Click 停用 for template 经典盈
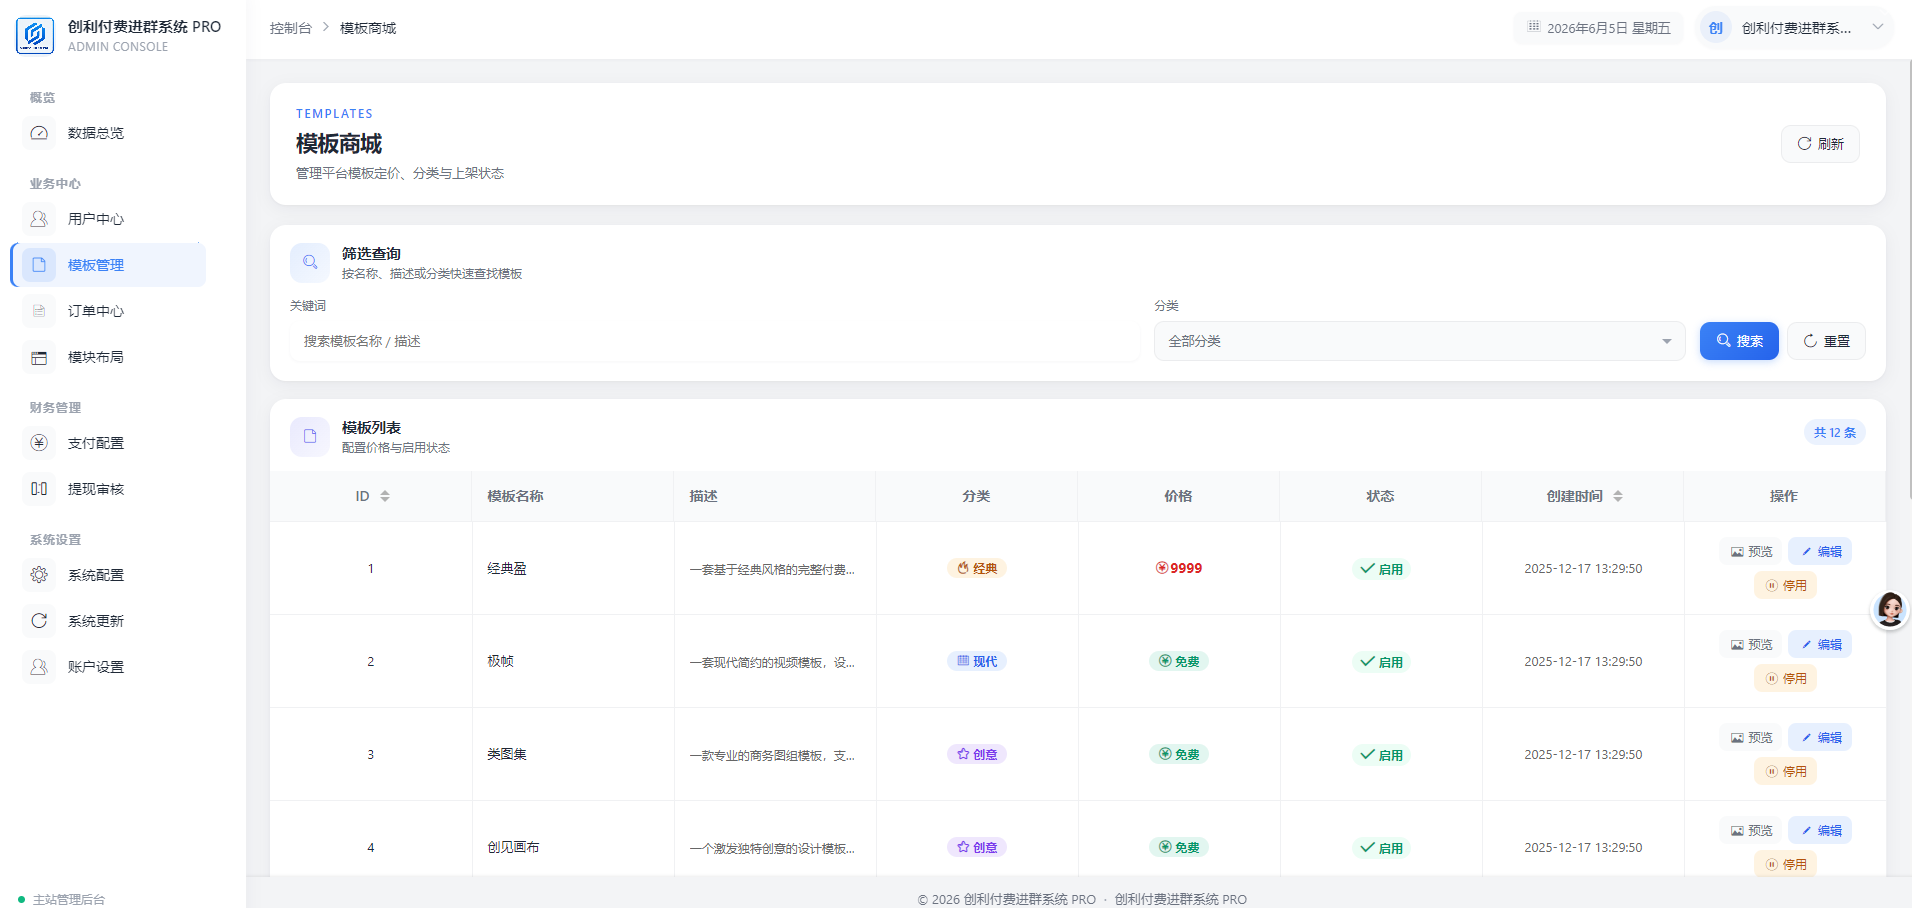 coord(1785,585)
